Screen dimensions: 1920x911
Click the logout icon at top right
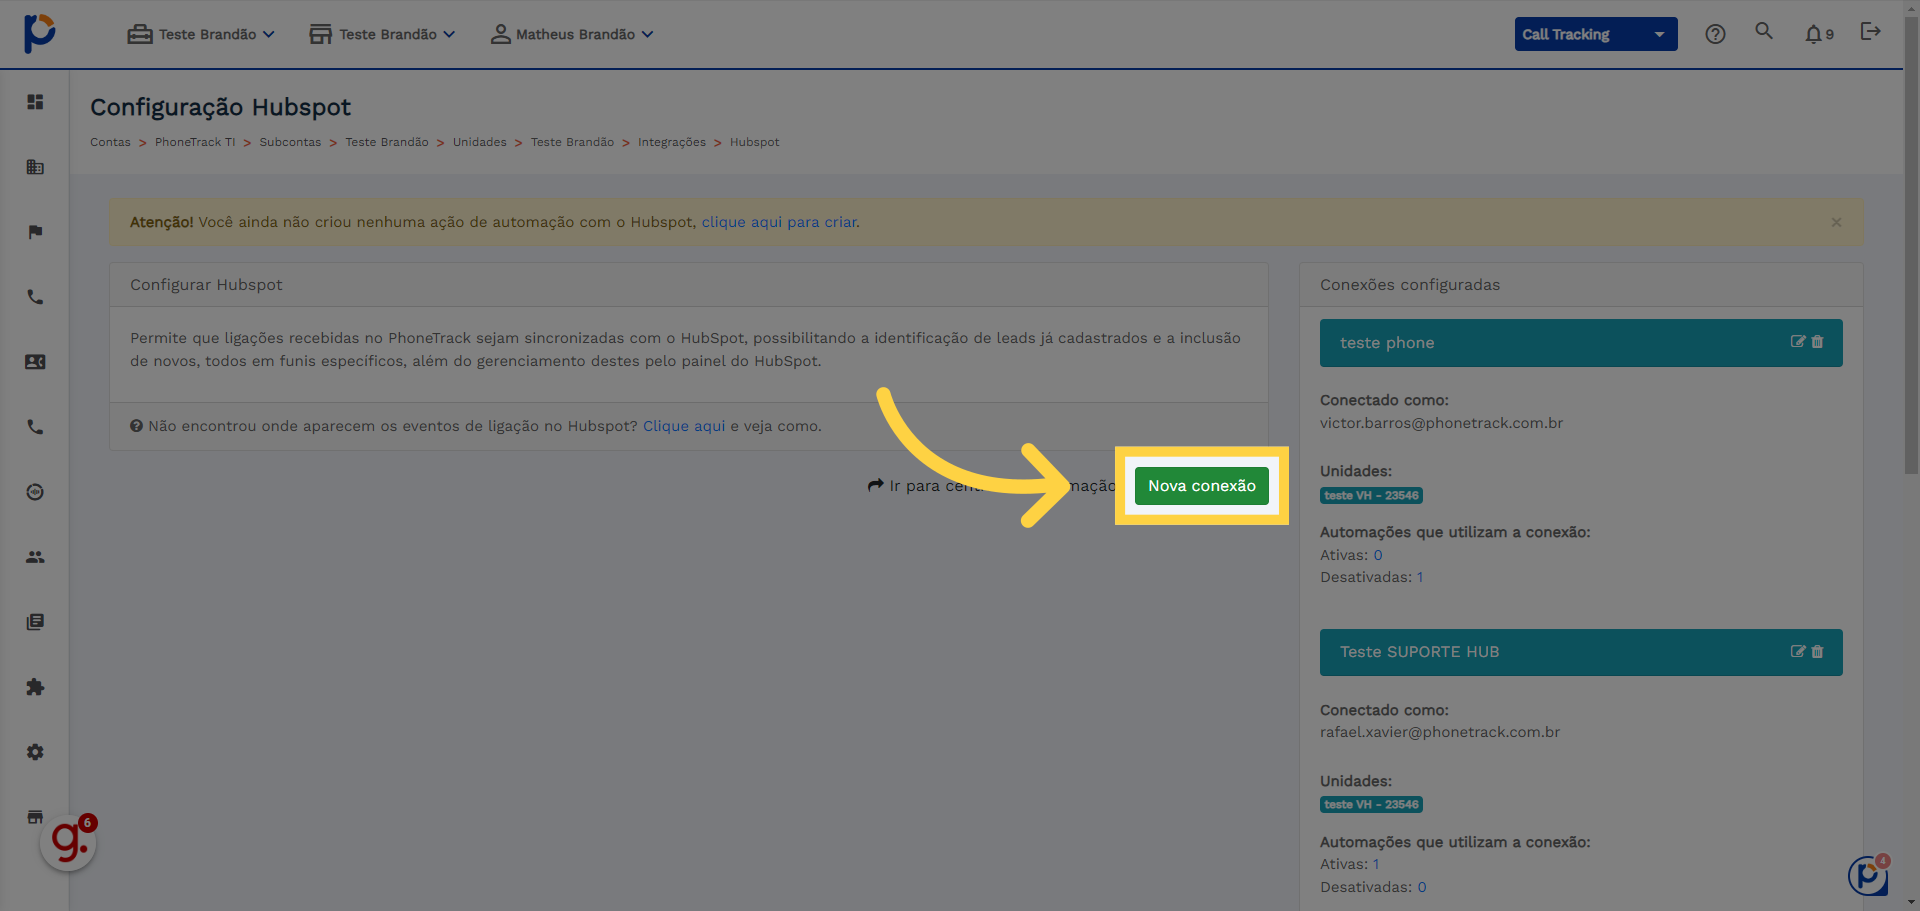pyautogui.click(x=1870, y=31)
